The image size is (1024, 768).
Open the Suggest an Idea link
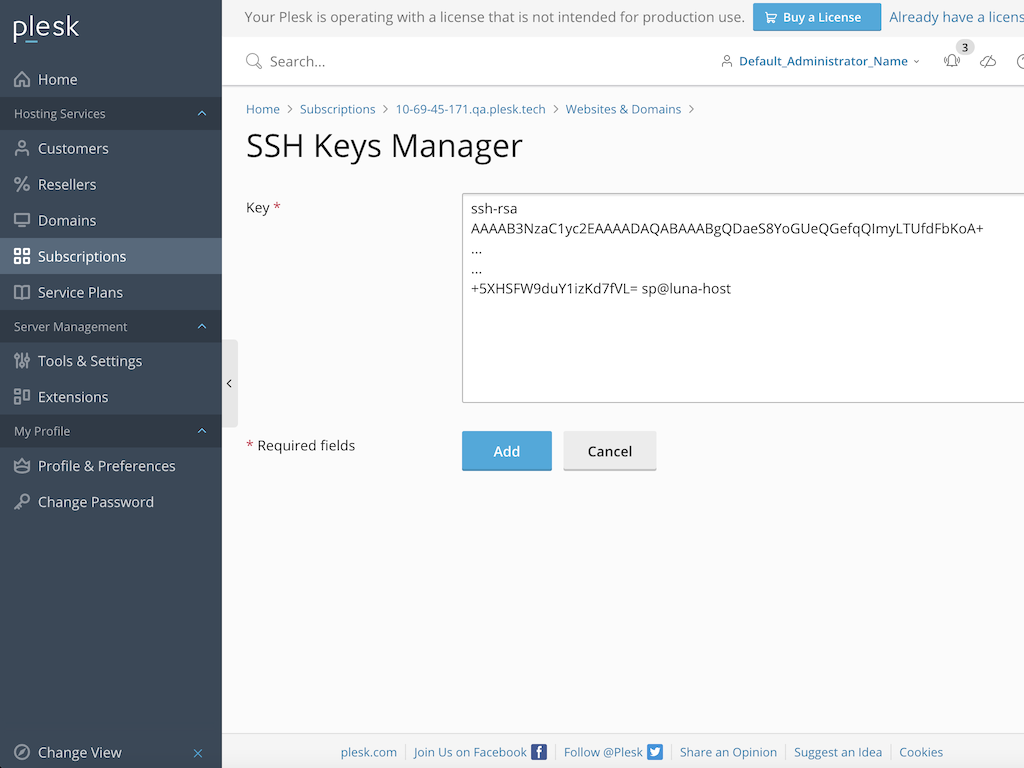tap(838, 752)
